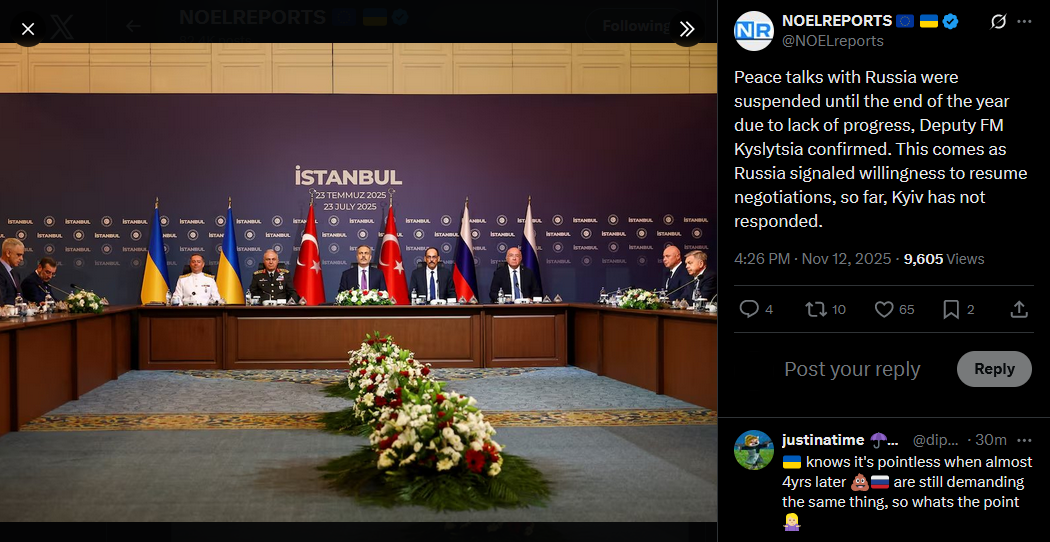The image size is (1050, 542).
Task: Click the 30m timestamp on reply
Action: (x=991, y=440)
